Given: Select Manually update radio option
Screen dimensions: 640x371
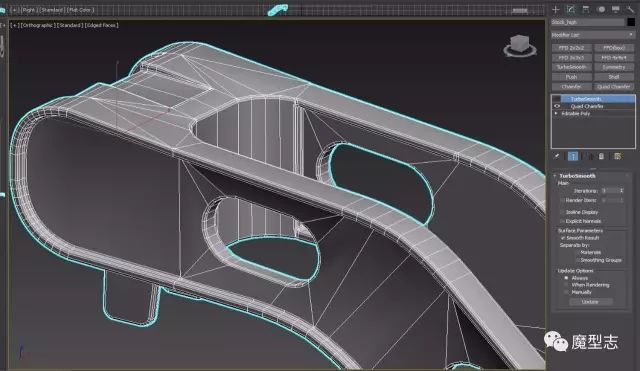Looking at the screenshot, I should pyautogui.click(x=566, y=292).
